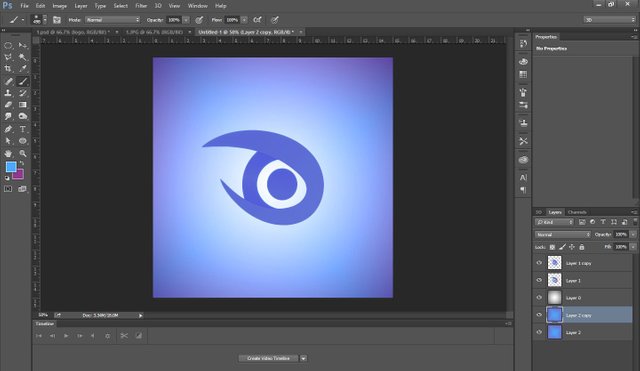This screenshot has width=640, height=371.
Task: Open the Layer menu
Action: pos(81,6)
